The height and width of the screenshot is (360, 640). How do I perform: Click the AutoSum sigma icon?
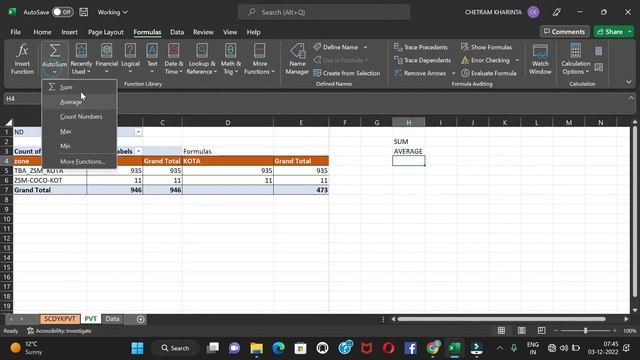click(54, 51)
